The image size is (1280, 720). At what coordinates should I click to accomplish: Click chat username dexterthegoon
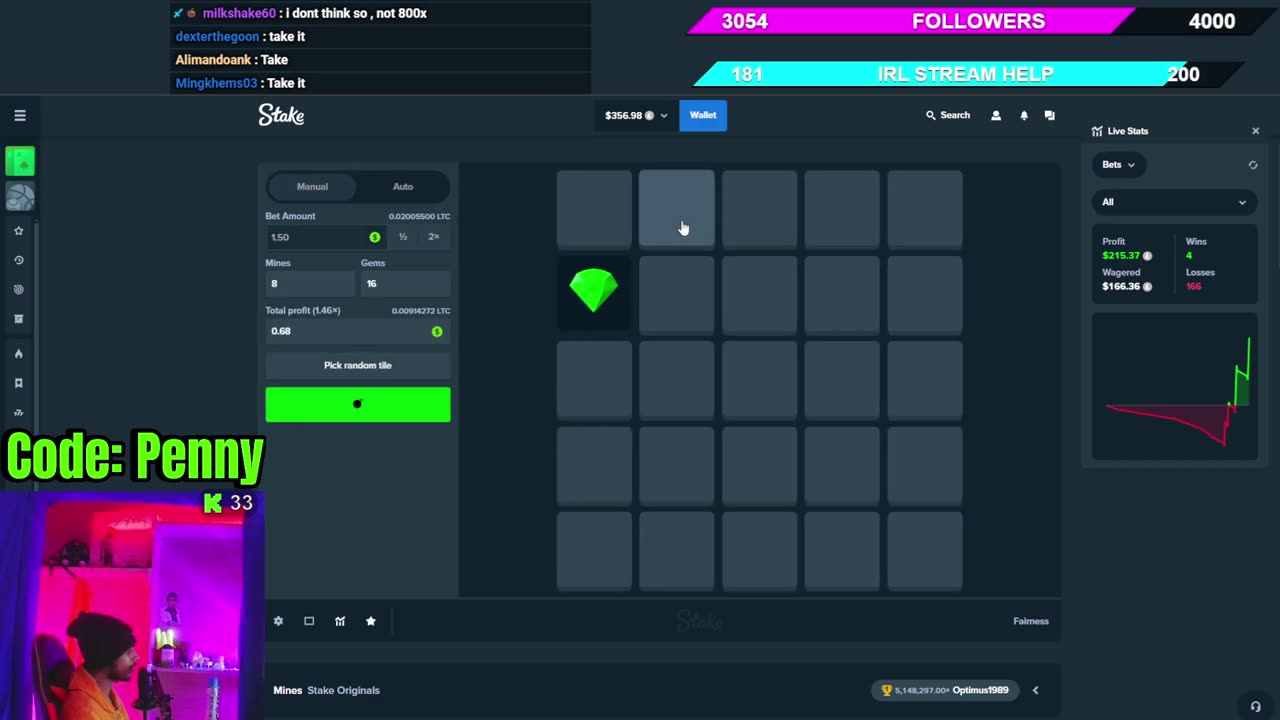point(217,36)
